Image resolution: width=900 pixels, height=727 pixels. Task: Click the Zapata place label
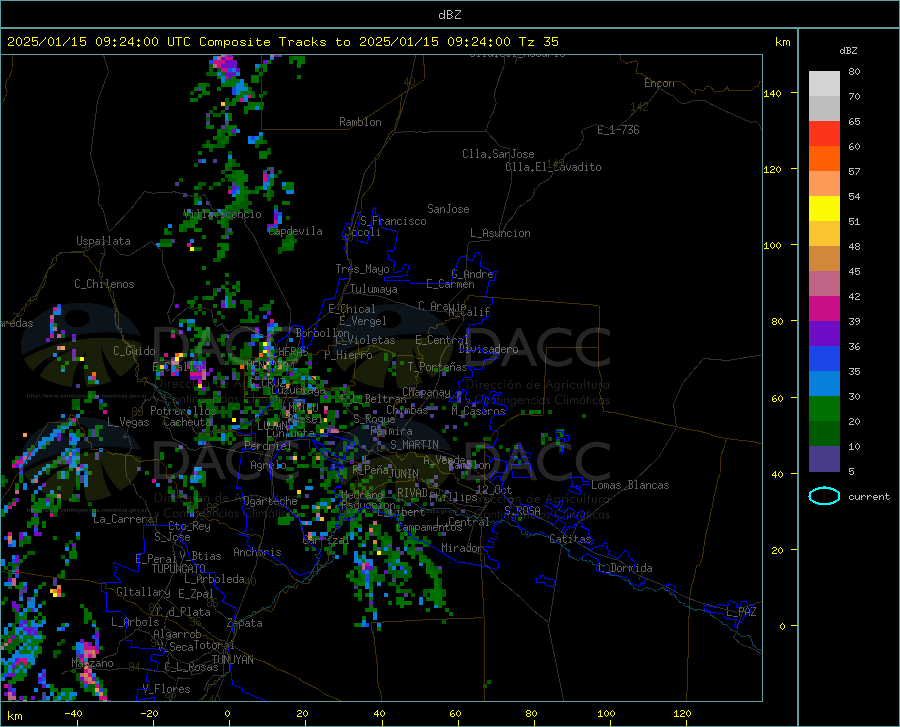pyautogui.click(x=245, y=623)
